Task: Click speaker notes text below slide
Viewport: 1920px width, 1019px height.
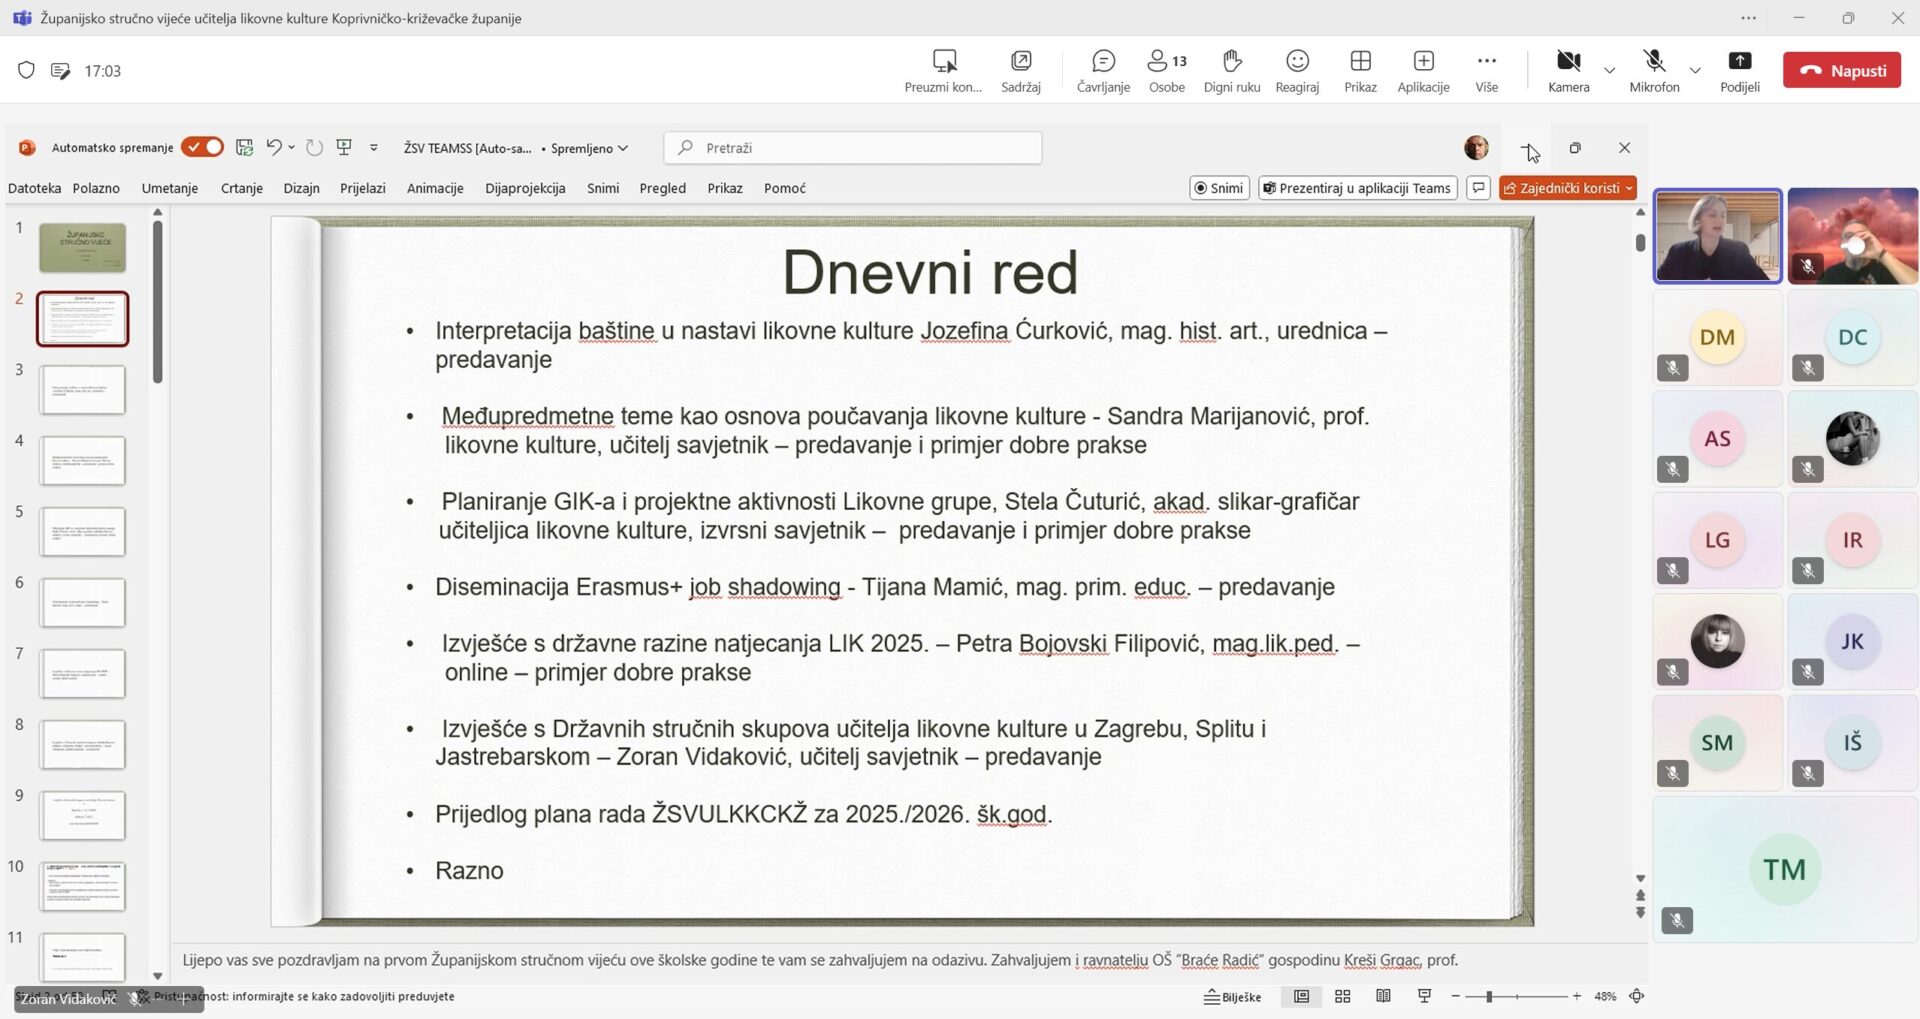Action: [x=819, y=960]
